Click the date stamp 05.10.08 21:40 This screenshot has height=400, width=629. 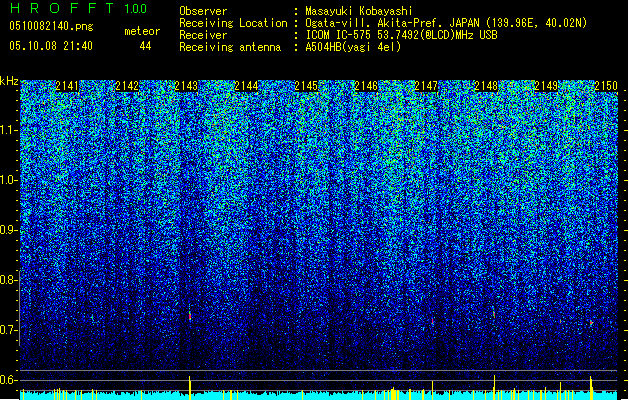click(51, 46)
